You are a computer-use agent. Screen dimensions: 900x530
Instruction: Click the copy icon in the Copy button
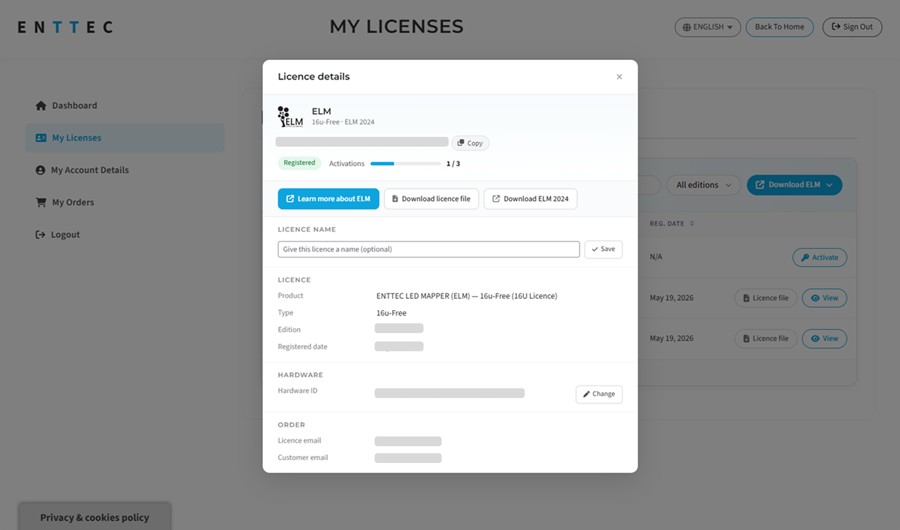pyautogui.click(x=460, y=143)
